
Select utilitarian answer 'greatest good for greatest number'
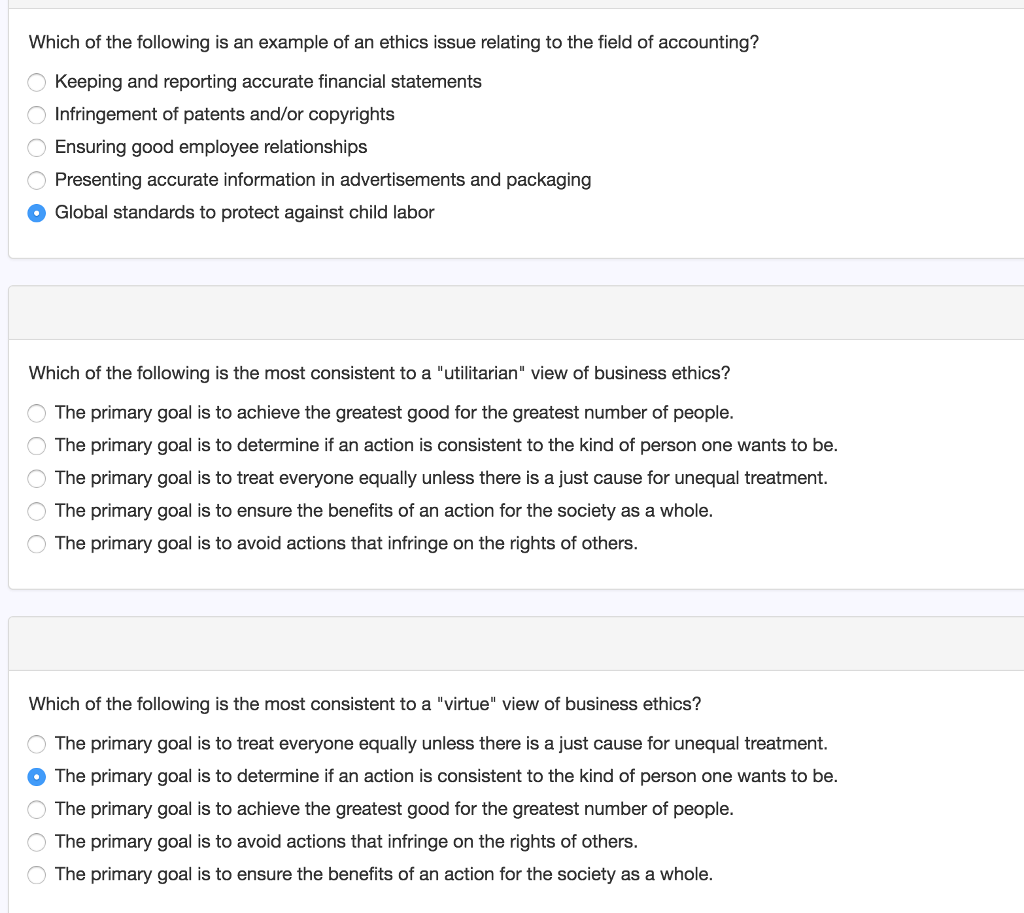(x=37, y=413)
